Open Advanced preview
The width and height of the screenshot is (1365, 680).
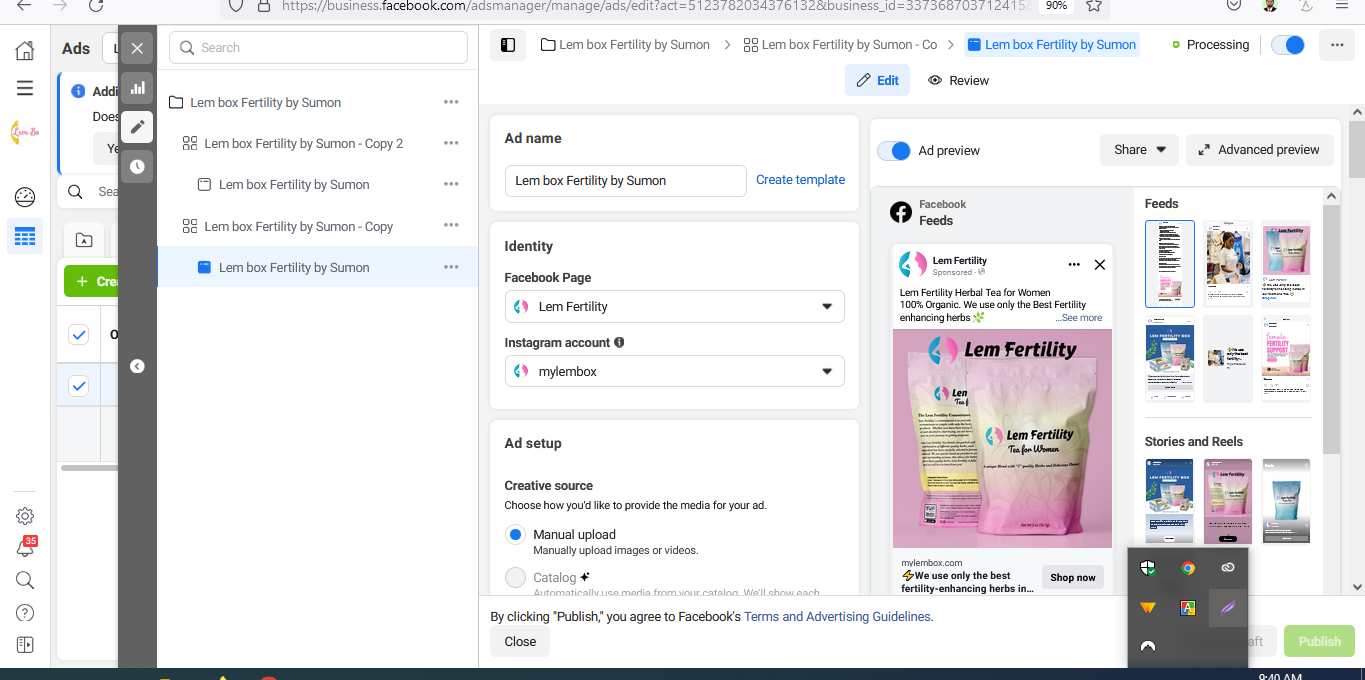coord(1260,150)
